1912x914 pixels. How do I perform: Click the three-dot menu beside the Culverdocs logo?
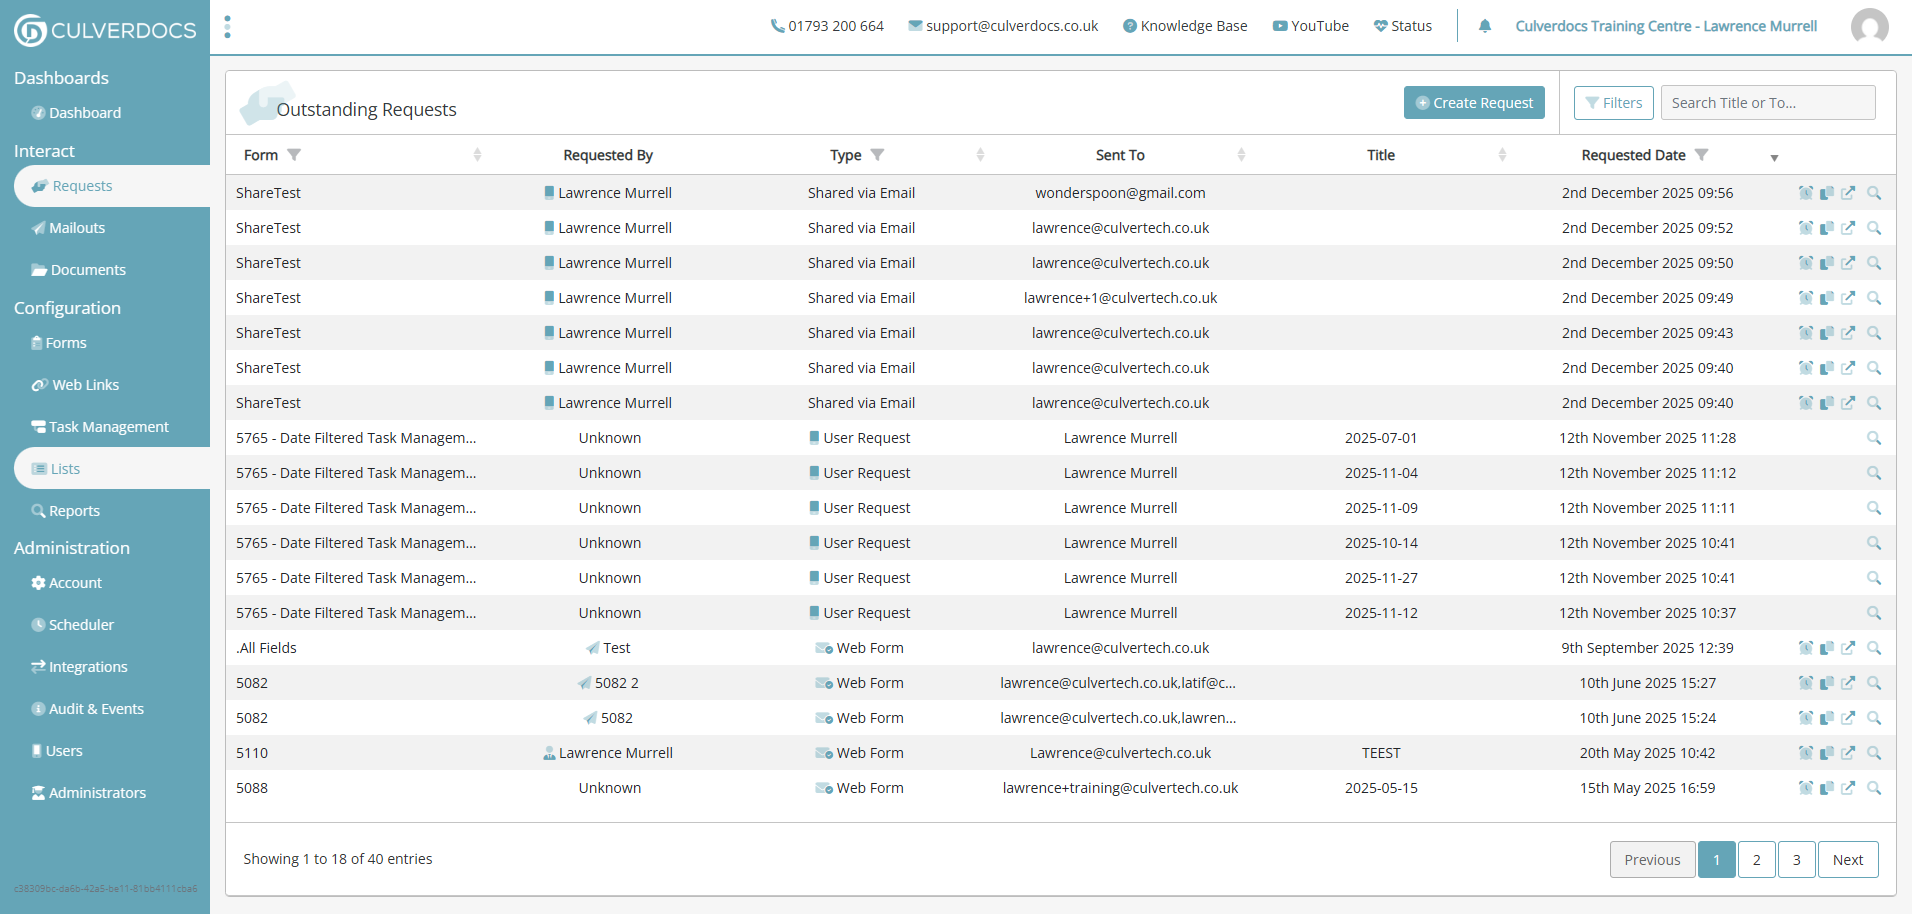[x=228, y=27]
